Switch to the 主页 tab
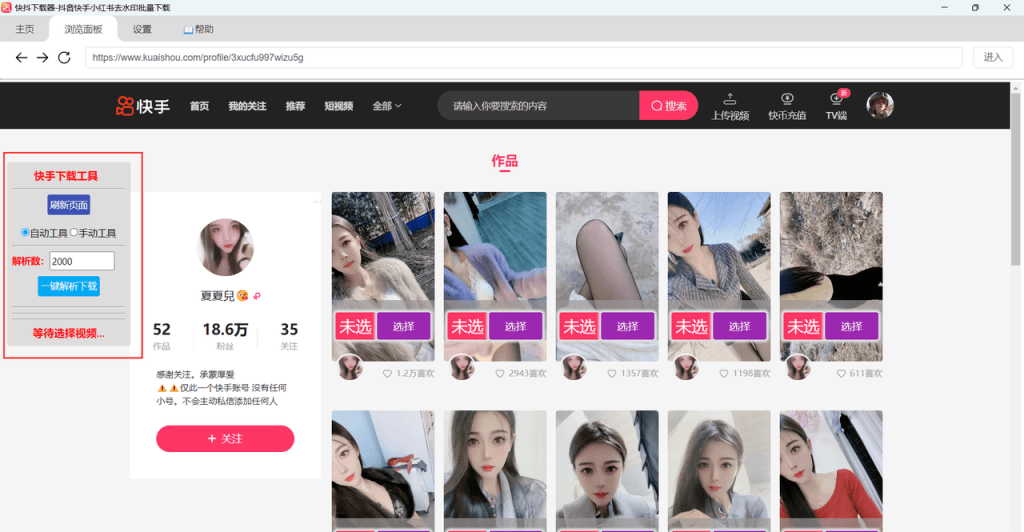Viewport: 1024px width, 532px height. click(25, 29)
